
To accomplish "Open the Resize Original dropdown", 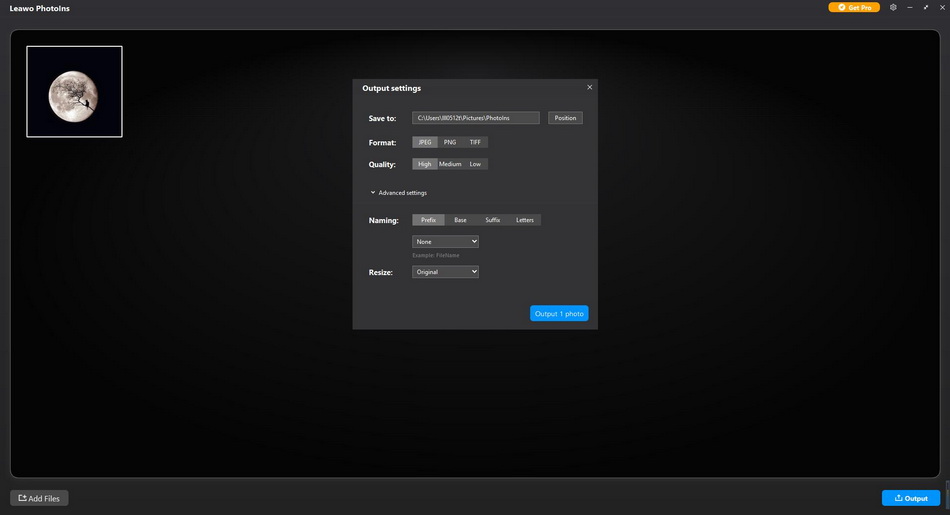I will [x=445, y=272].
